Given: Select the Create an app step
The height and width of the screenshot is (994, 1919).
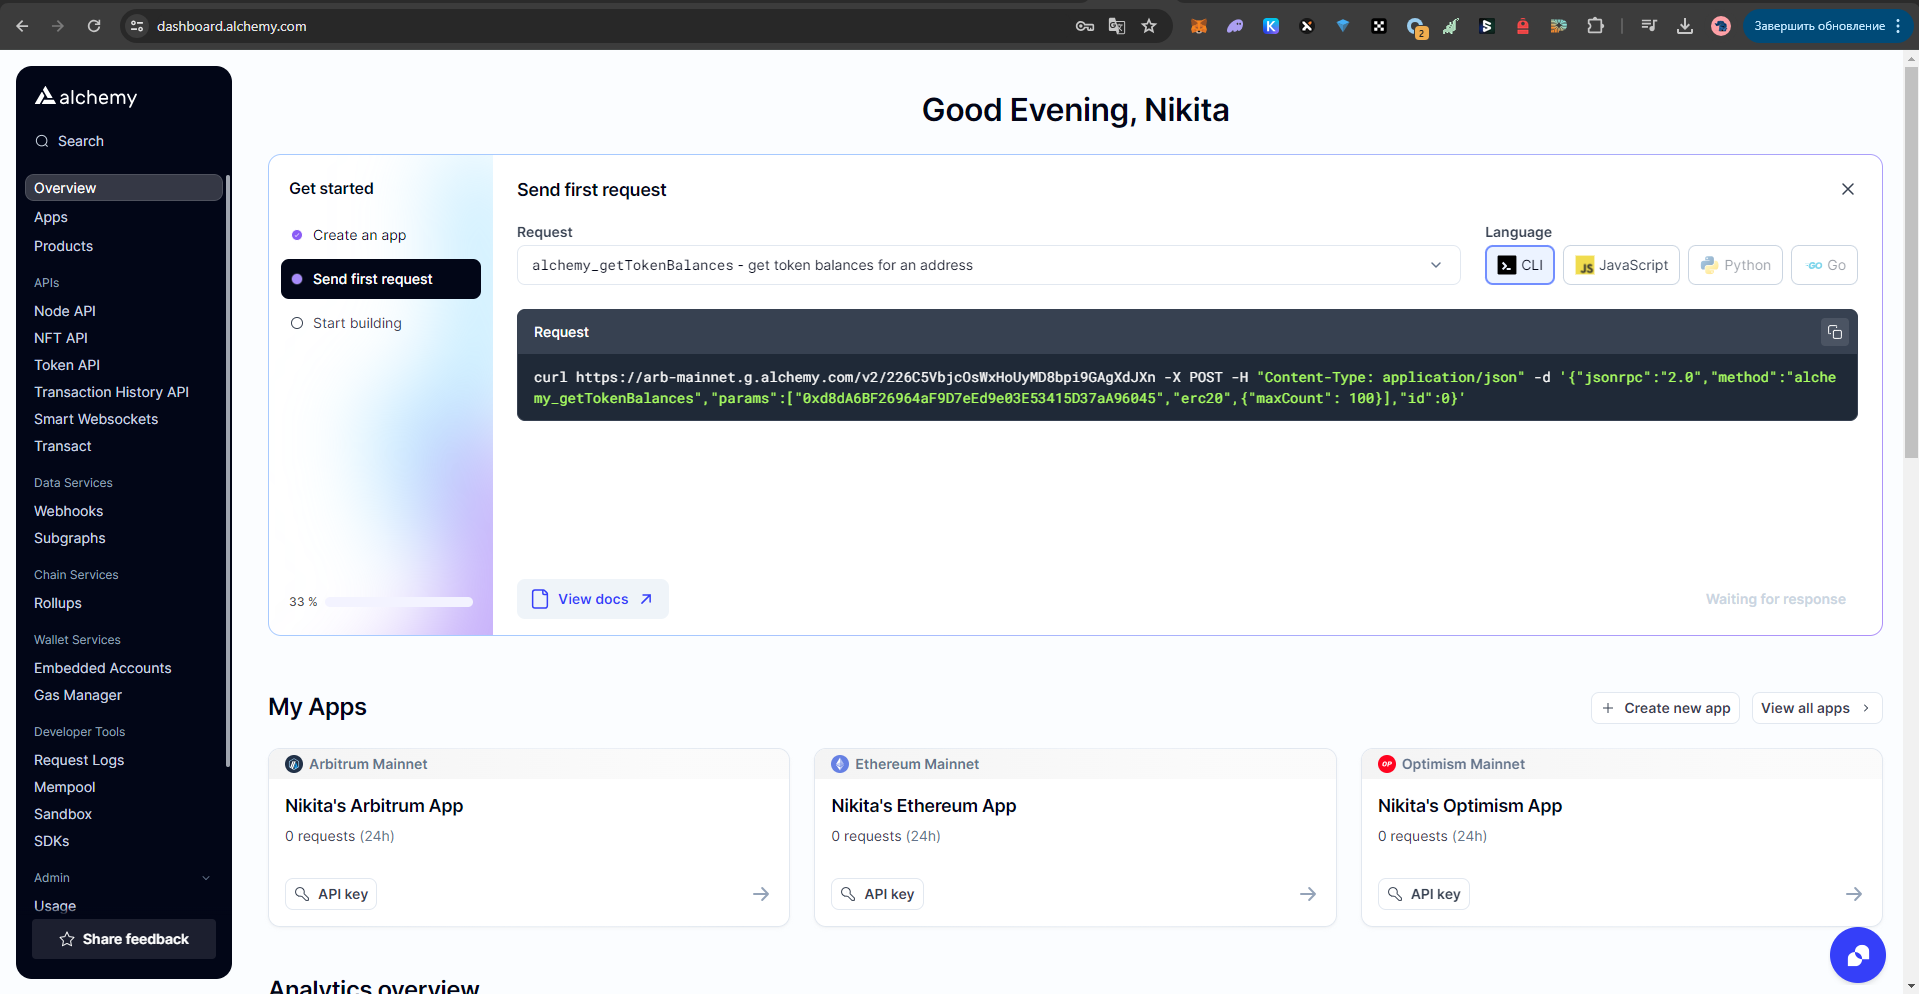Looking at the screenshot, I should [359, 235].
